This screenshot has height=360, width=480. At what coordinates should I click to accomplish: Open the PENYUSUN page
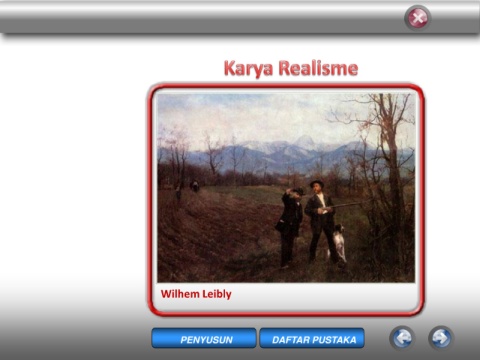tap(204, 338)
